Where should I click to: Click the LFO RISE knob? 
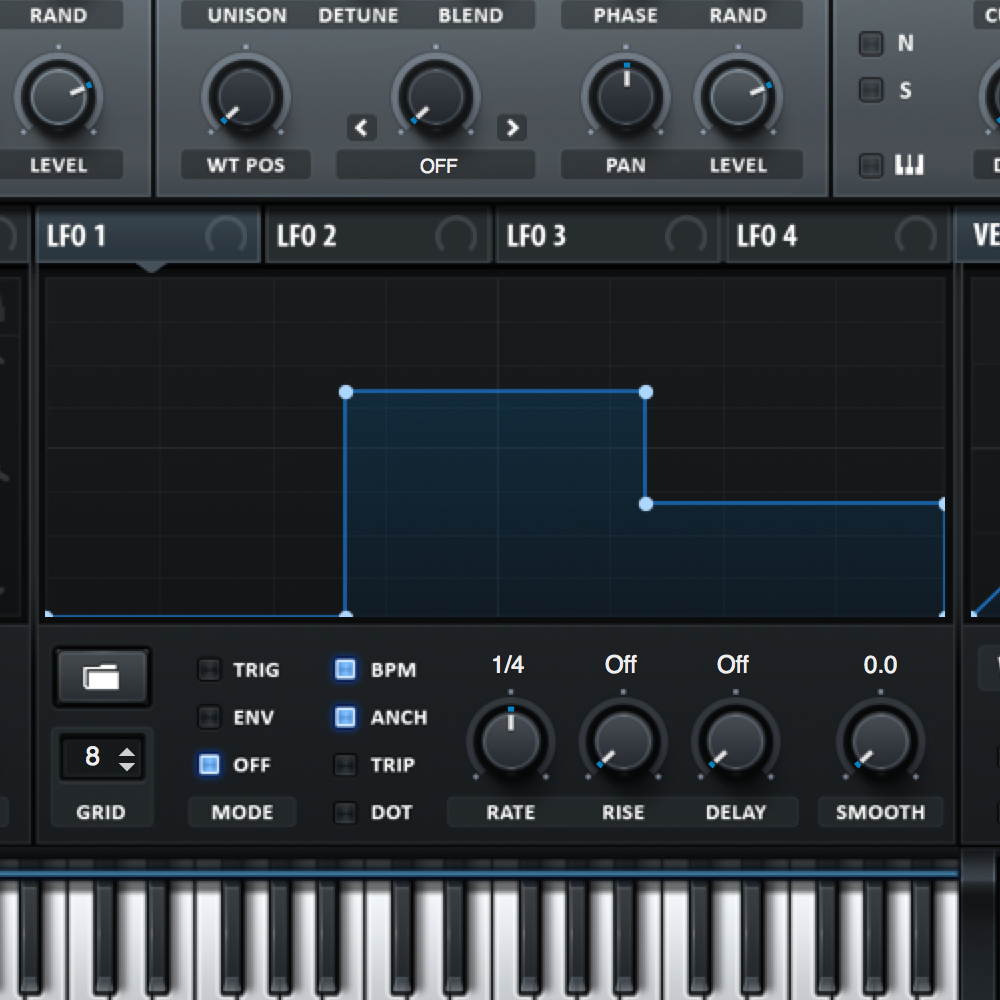point(623,741)
